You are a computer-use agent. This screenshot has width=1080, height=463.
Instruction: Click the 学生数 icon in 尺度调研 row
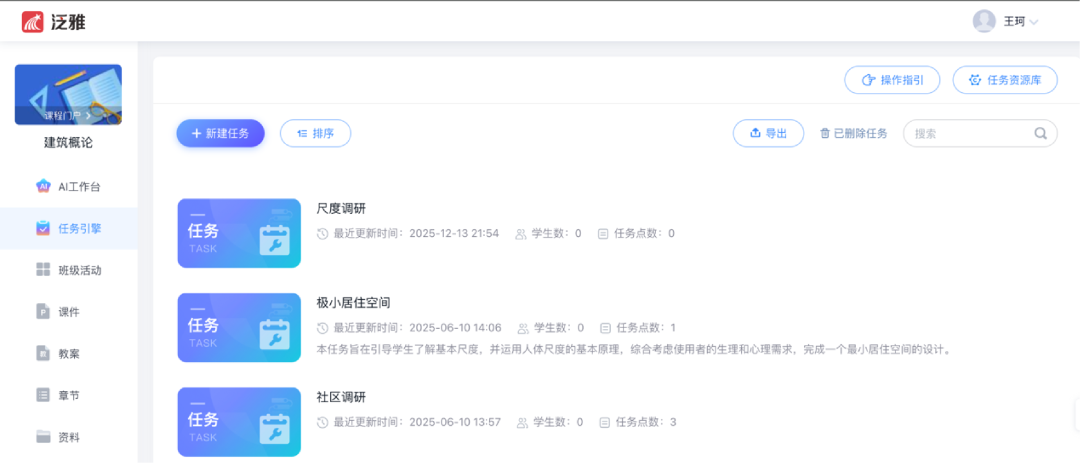(521, 234)
